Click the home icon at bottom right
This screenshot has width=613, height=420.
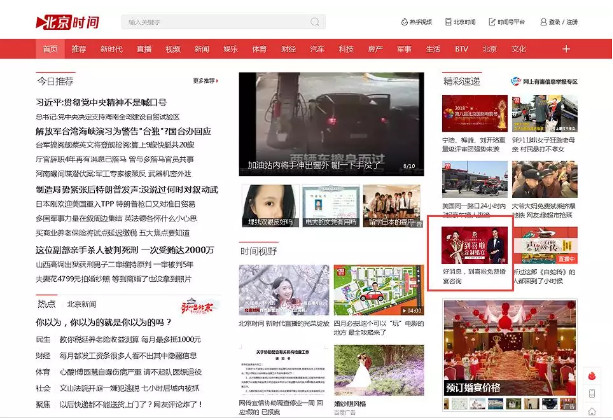click(x=591, y=412)
